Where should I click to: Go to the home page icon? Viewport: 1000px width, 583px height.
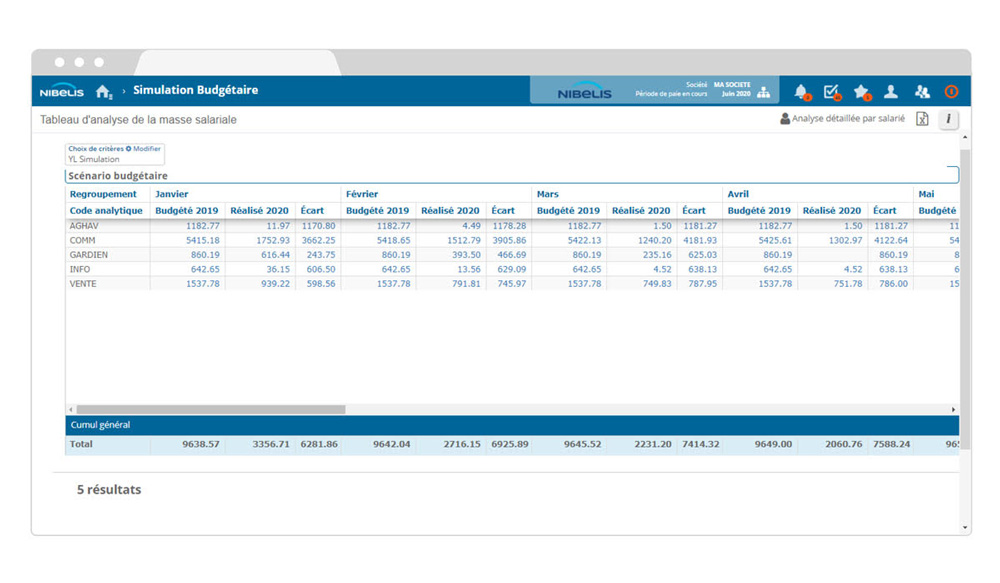click(x=103, y=92)
